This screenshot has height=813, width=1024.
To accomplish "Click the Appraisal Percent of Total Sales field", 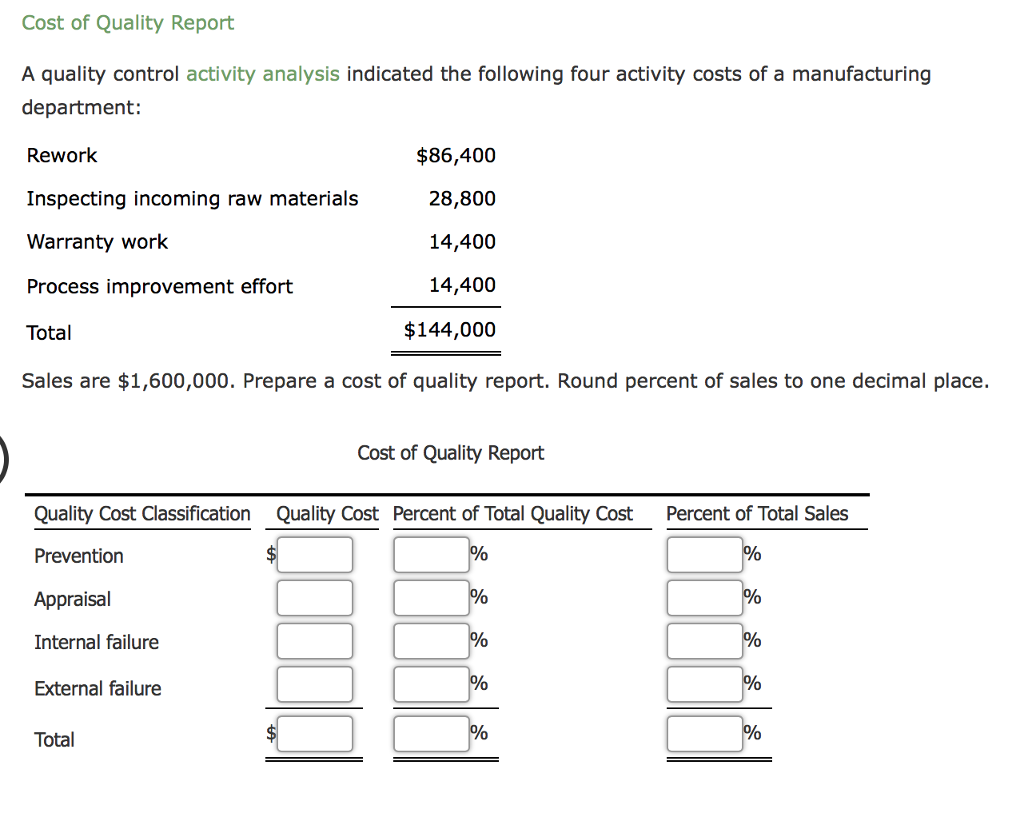I will (x=703, y=597).
